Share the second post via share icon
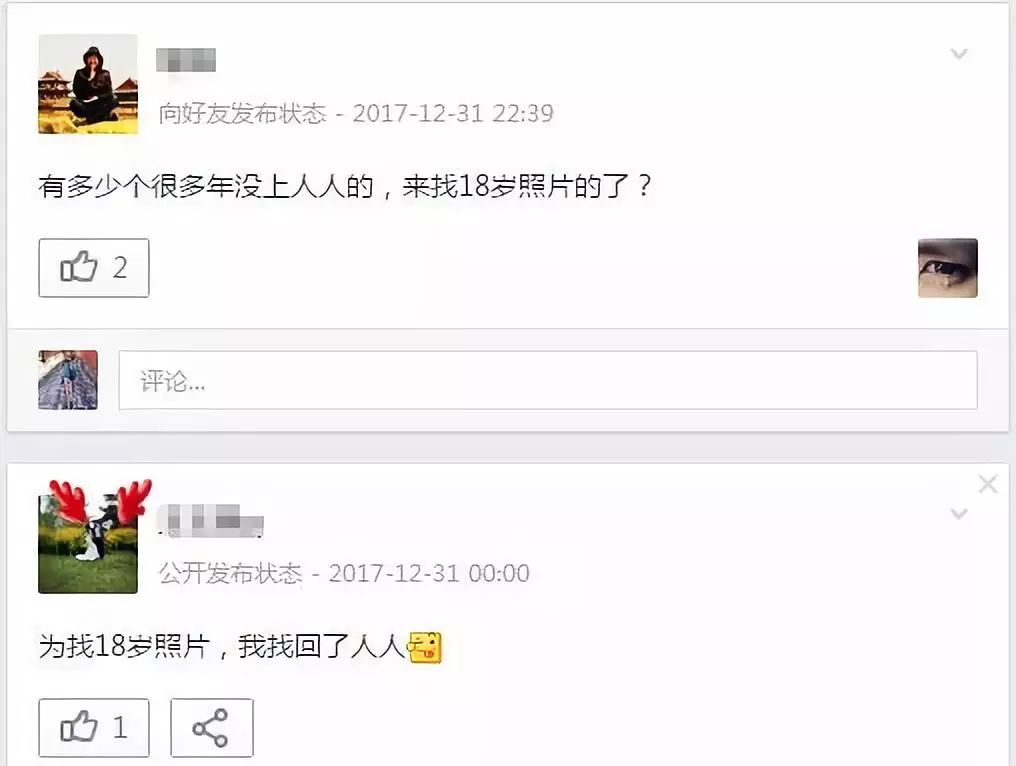 (211, 728)
